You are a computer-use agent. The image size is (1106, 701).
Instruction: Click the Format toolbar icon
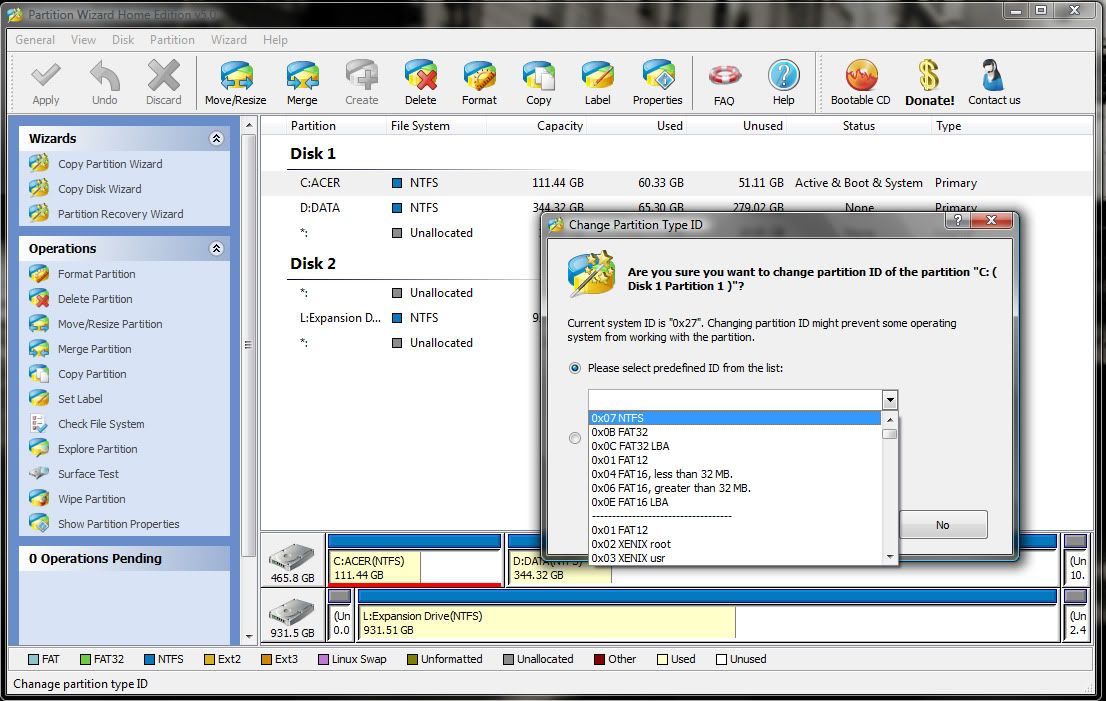point(480,75)
